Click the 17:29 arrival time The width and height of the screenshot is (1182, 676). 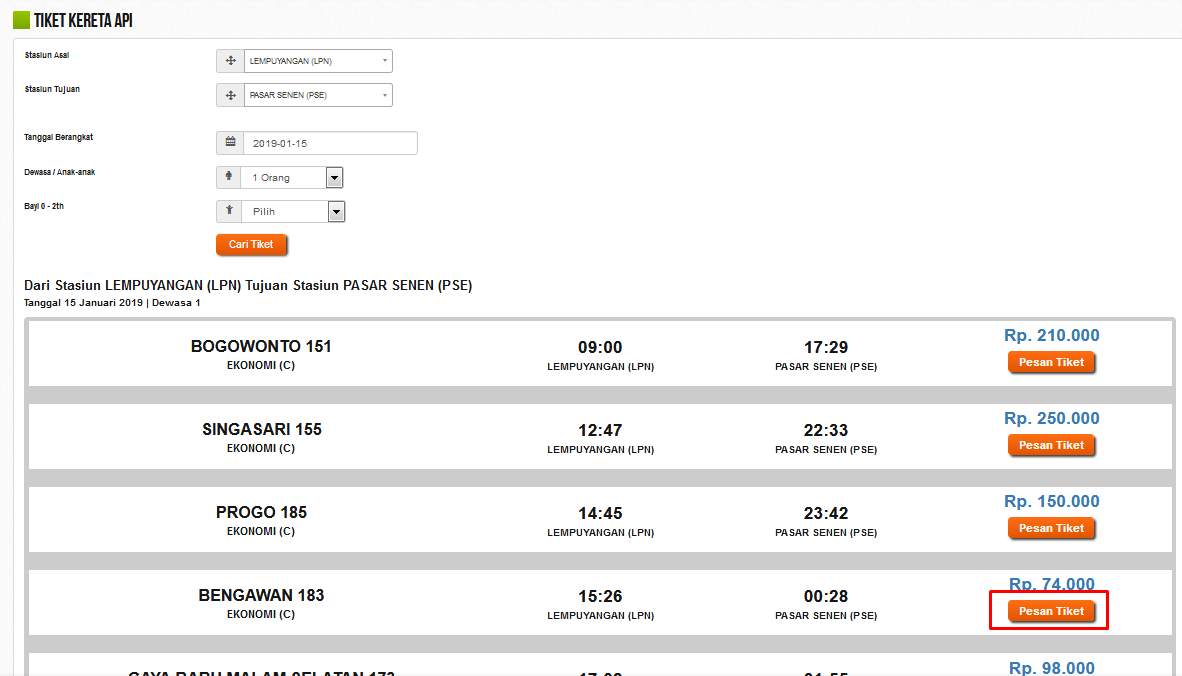click(825, 347)
